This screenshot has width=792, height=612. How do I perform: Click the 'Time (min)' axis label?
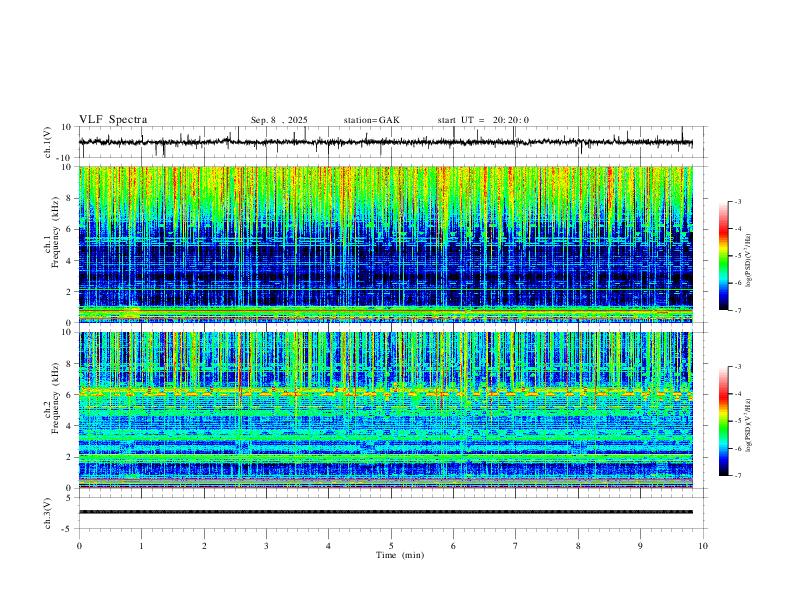coord(400,555)
